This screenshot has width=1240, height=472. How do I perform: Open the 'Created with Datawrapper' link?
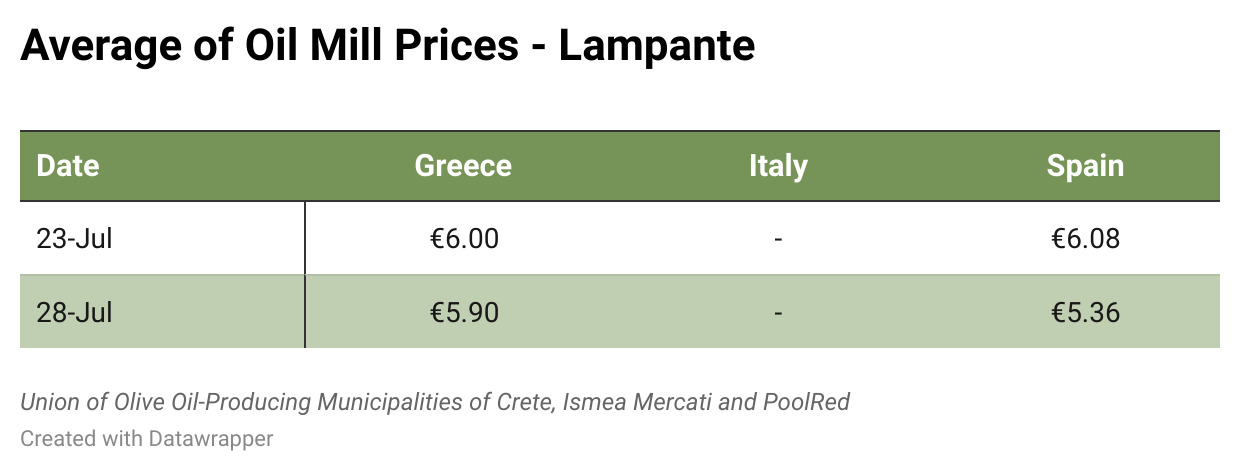(146, 438)
